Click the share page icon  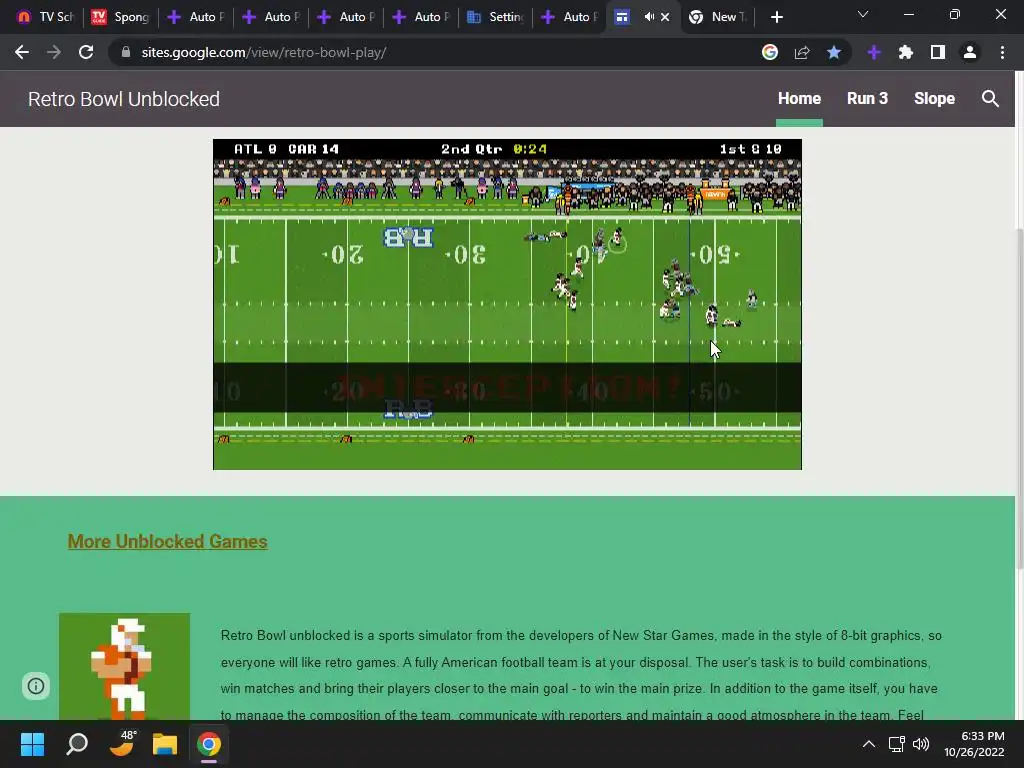click(x=802, y=52)
